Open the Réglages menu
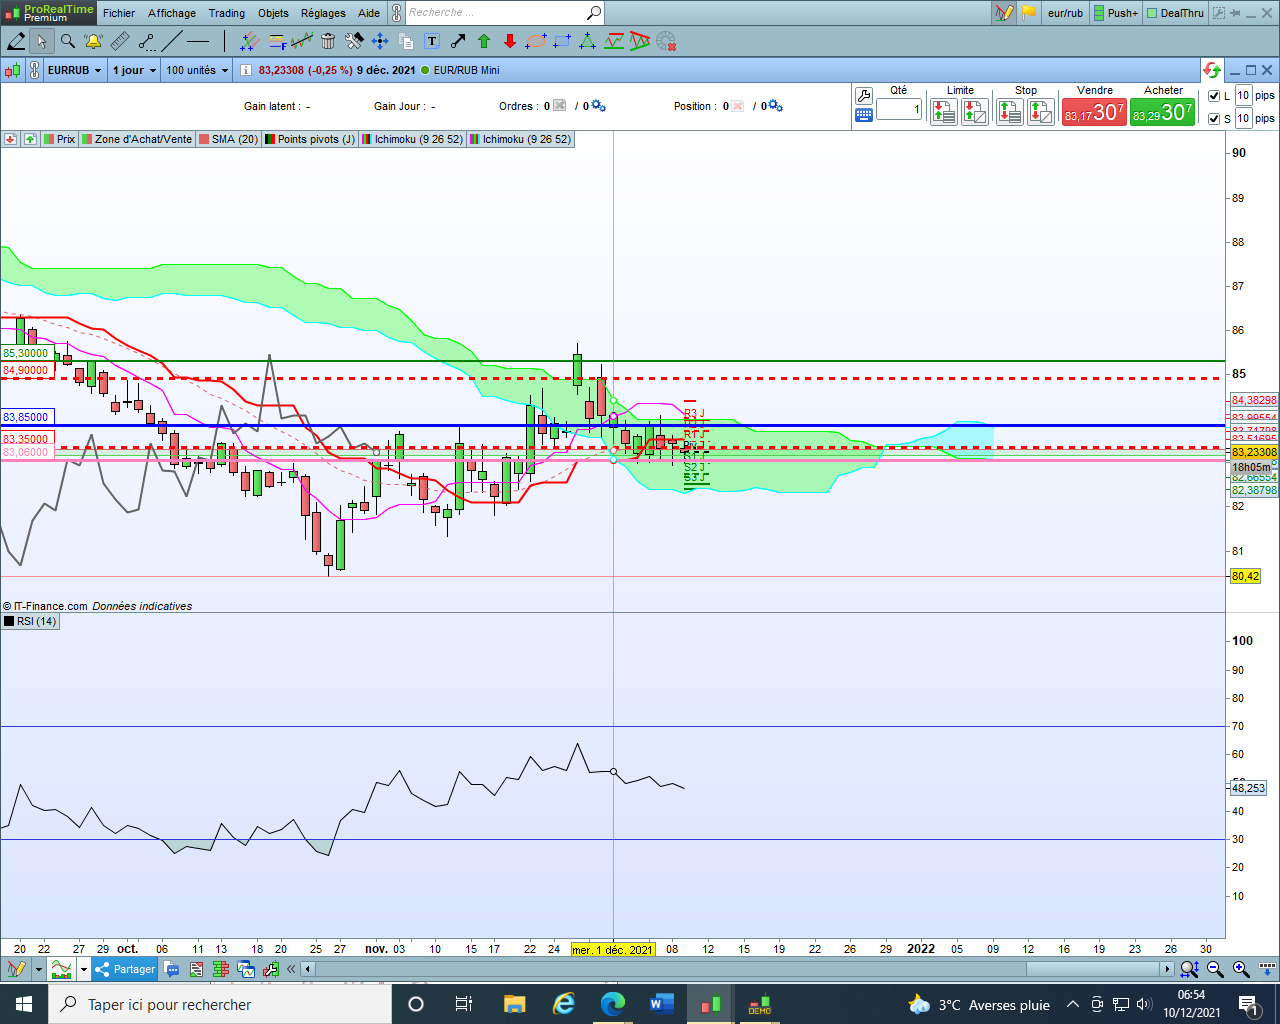Viewport: 1280px width, 1024px height. [x=323, y=13]
